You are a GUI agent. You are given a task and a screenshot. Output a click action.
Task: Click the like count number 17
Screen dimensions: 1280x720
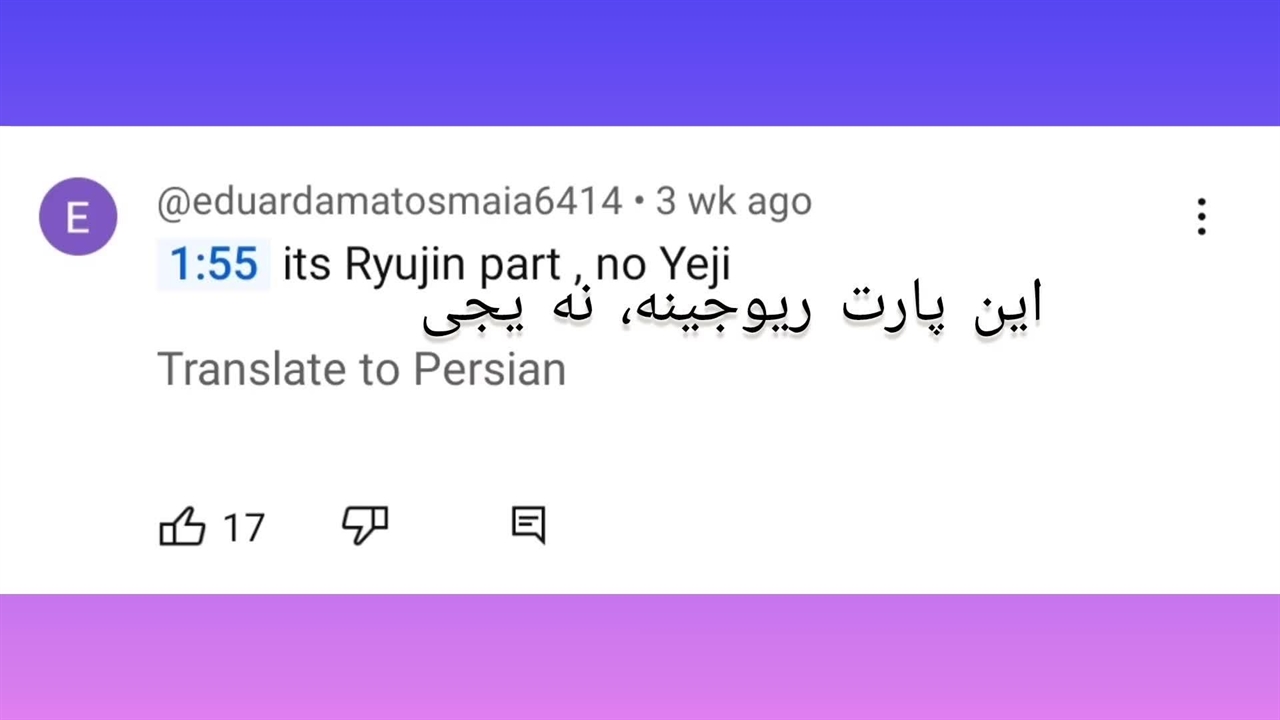[x=243, y=527]
